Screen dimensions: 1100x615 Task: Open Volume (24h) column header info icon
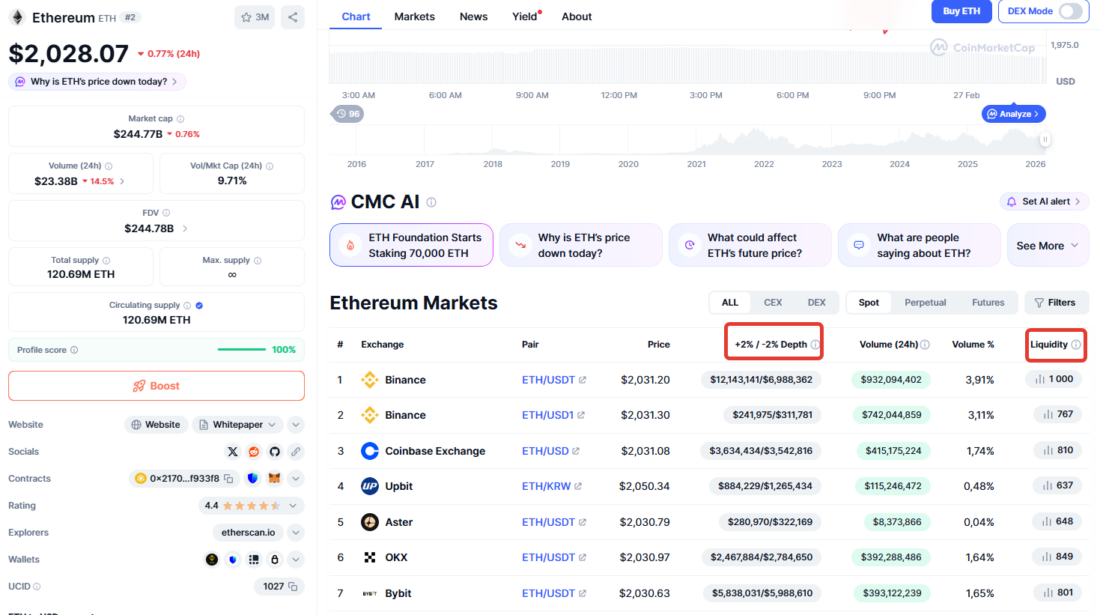pos(925,344)
